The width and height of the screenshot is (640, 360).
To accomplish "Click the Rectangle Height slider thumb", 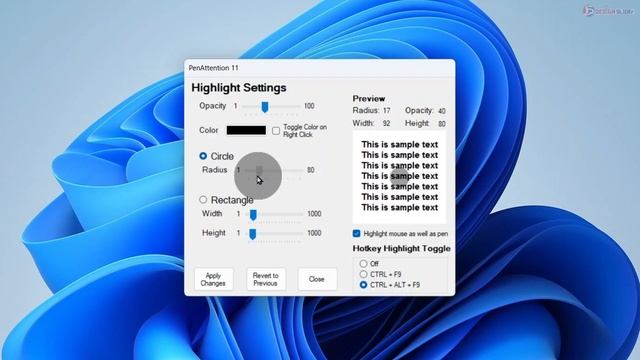I will pos(253,234).
